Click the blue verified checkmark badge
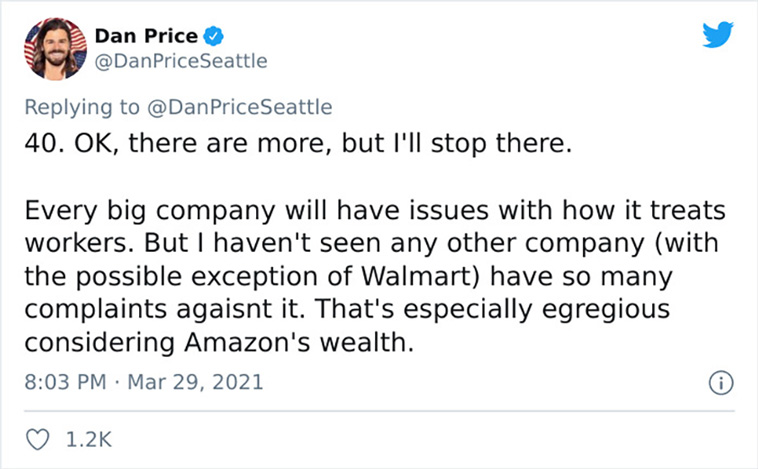758x469 pixels. coord(213,36)
